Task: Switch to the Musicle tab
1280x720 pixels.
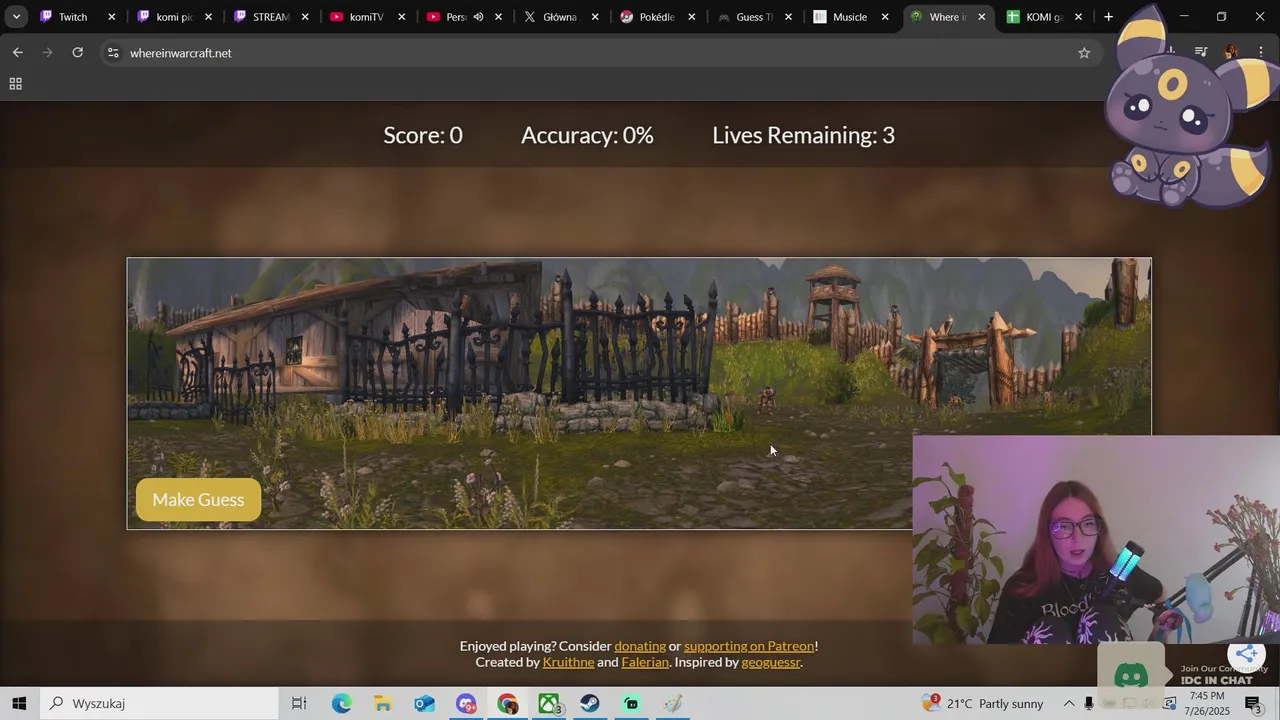Action: click(x=849, y=17)
